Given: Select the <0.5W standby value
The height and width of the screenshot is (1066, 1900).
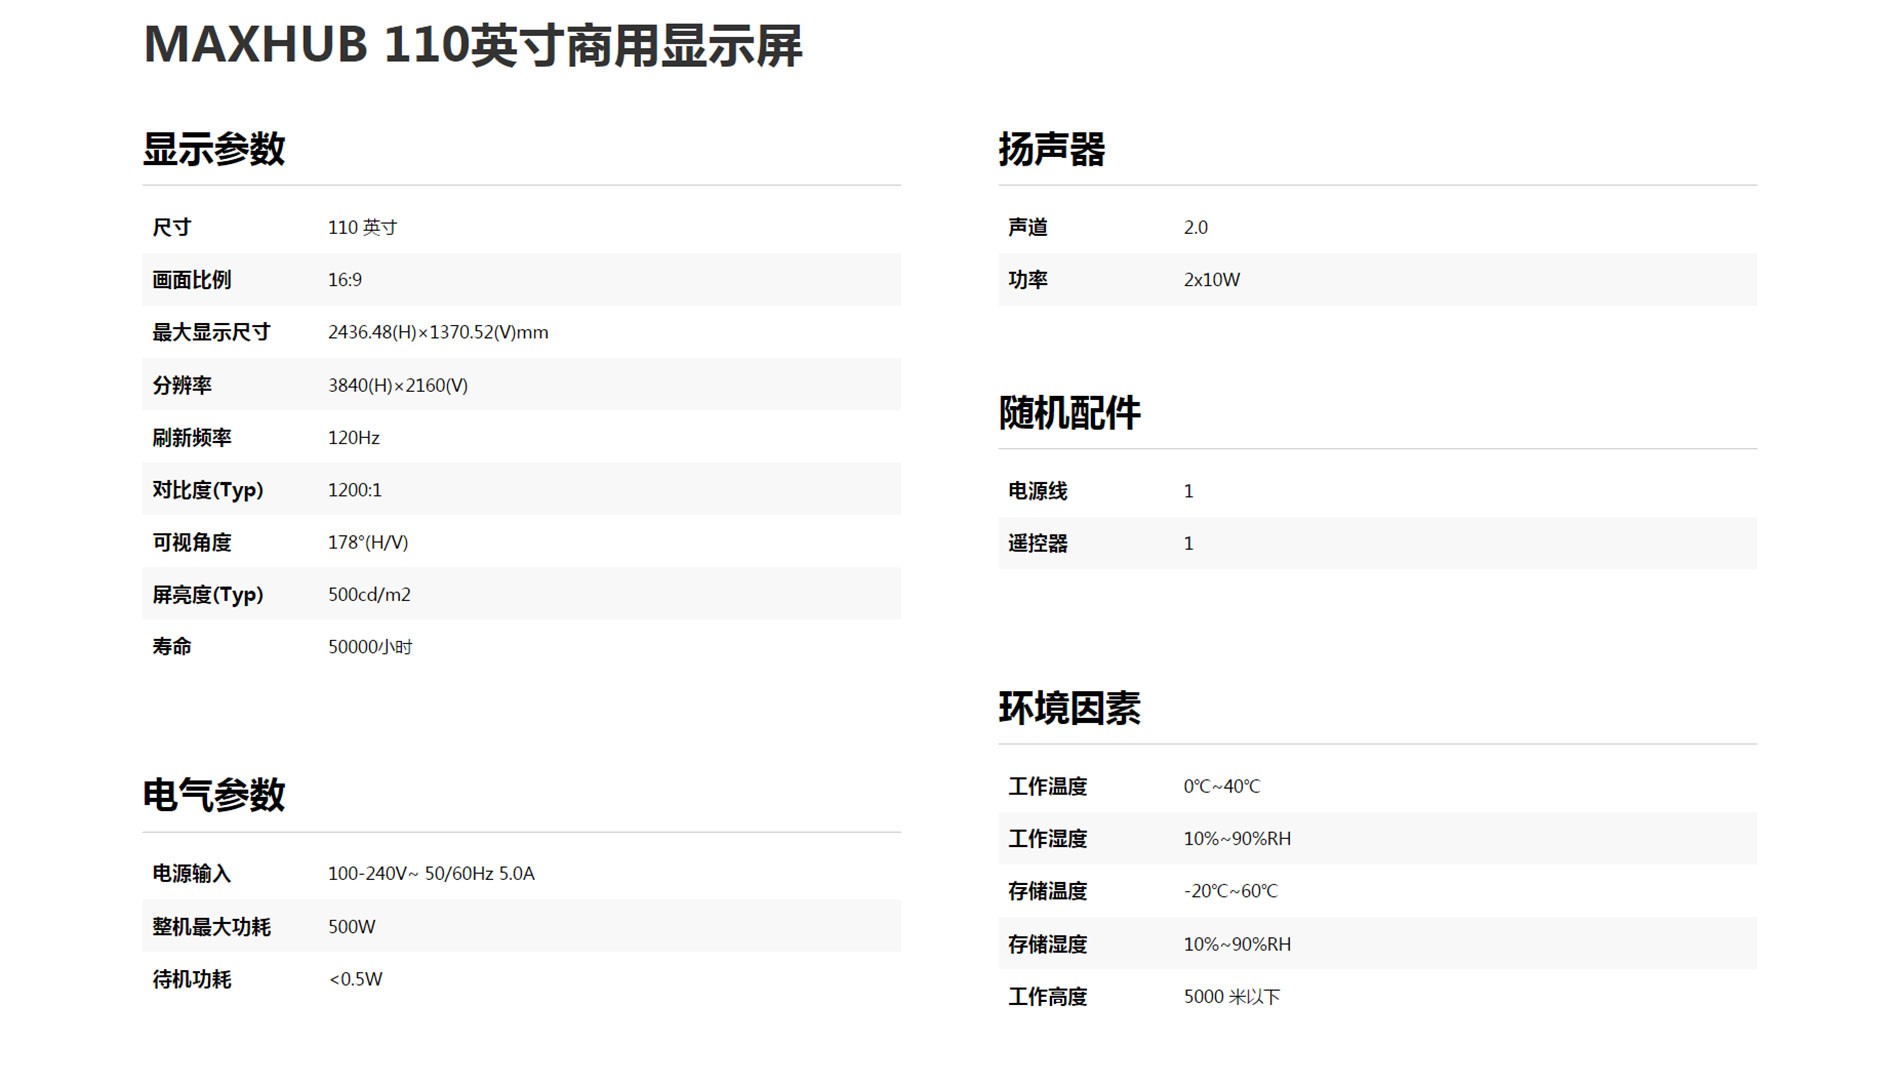Looking at the screenshot, I should (356, 979).
